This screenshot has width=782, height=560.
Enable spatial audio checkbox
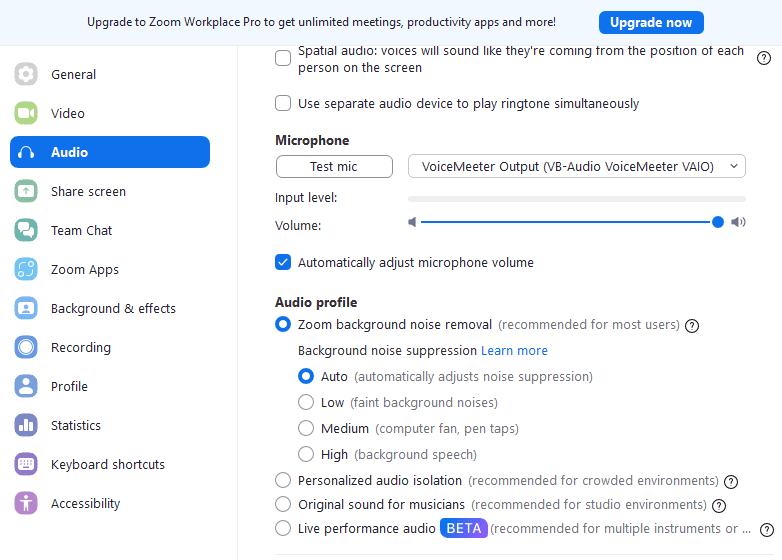[x=283, y=58]
